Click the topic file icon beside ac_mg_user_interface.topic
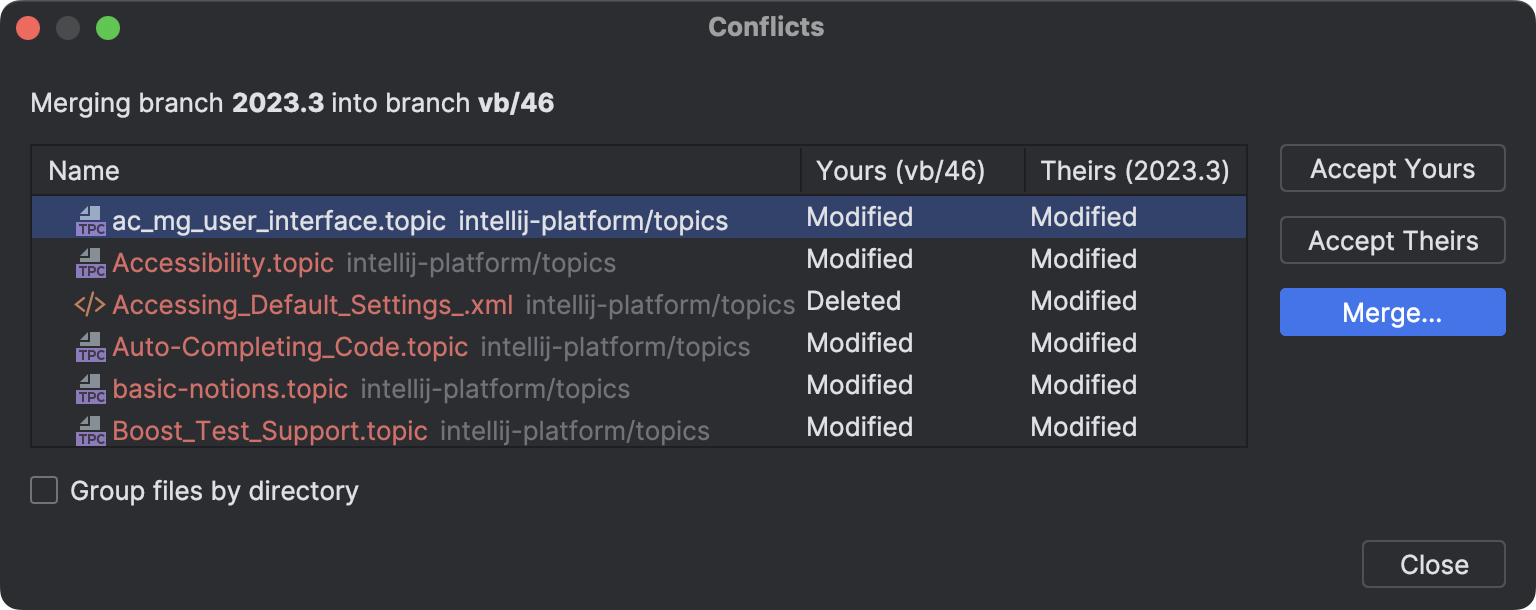This screenshot has width=1536, height=610. coord(91,219)
